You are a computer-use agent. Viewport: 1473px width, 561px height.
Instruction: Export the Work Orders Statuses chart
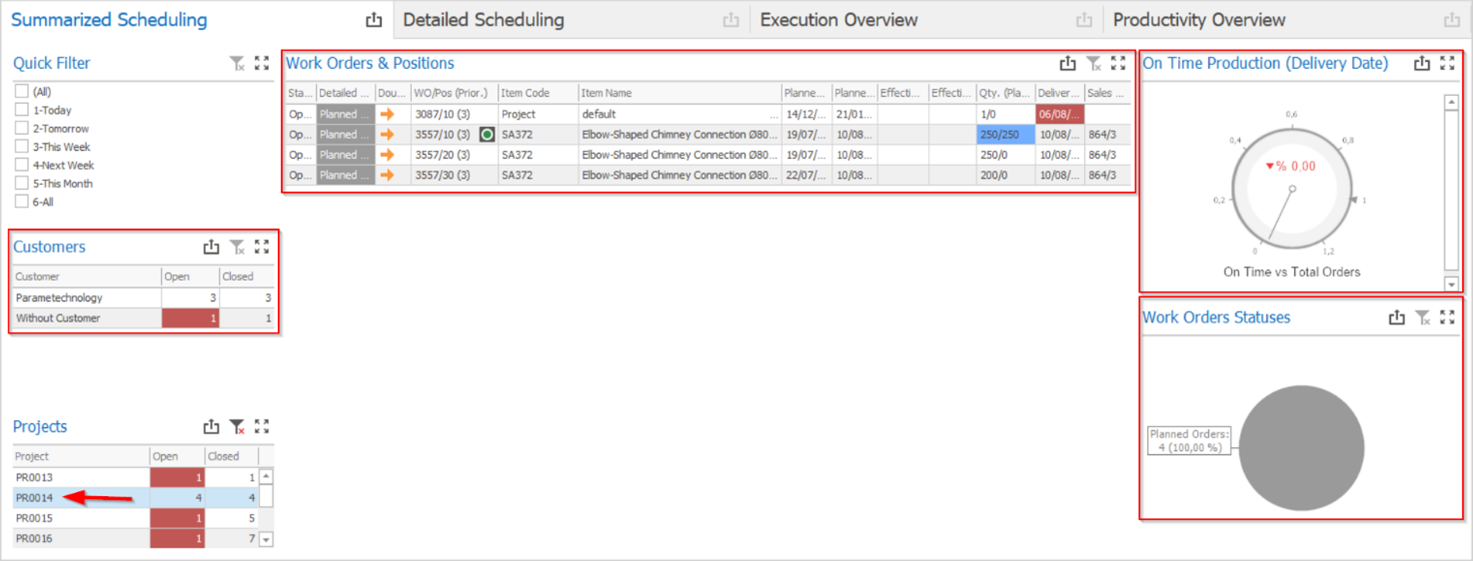click(x=1397, y=318)
